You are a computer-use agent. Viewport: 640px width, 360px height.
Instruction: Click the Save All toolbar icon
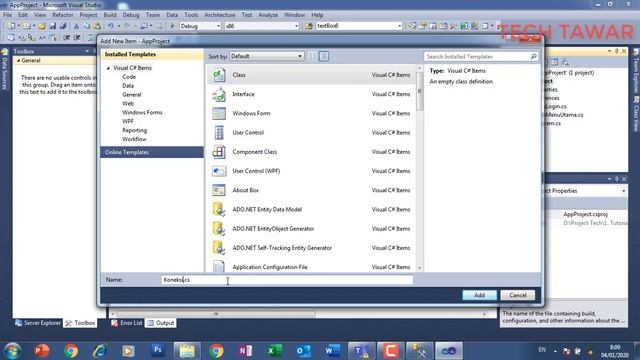click(x=63, y=26)
